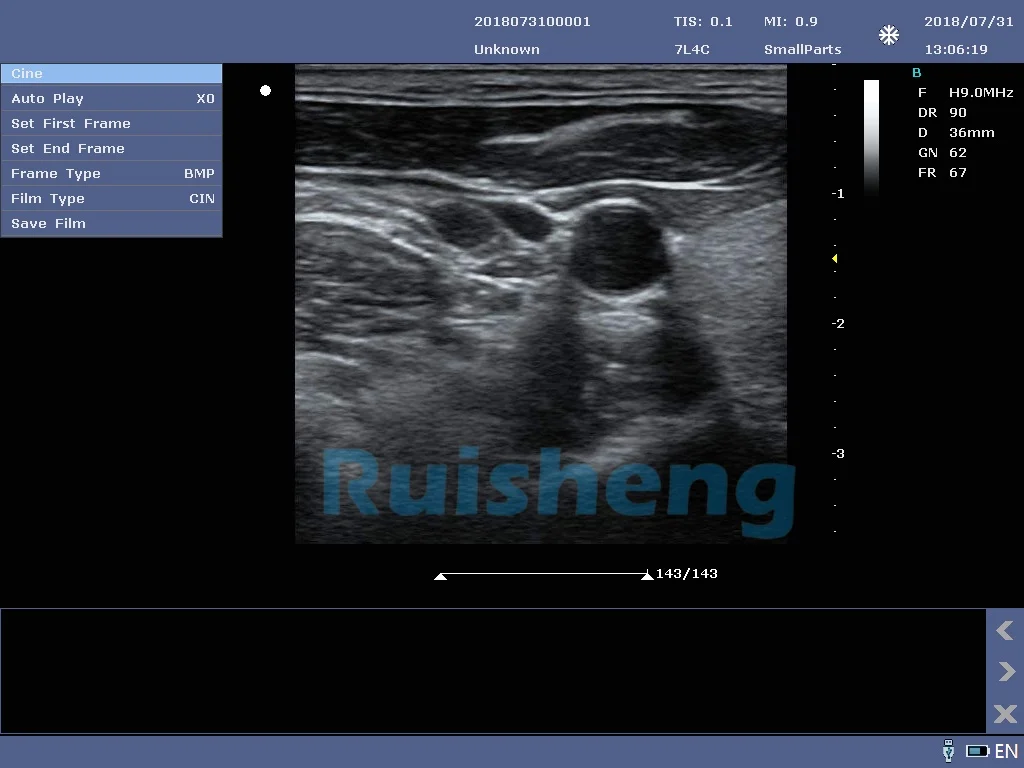Choose Set End Frame menu item
The image size is (1024, 768).
pos(111,149)
